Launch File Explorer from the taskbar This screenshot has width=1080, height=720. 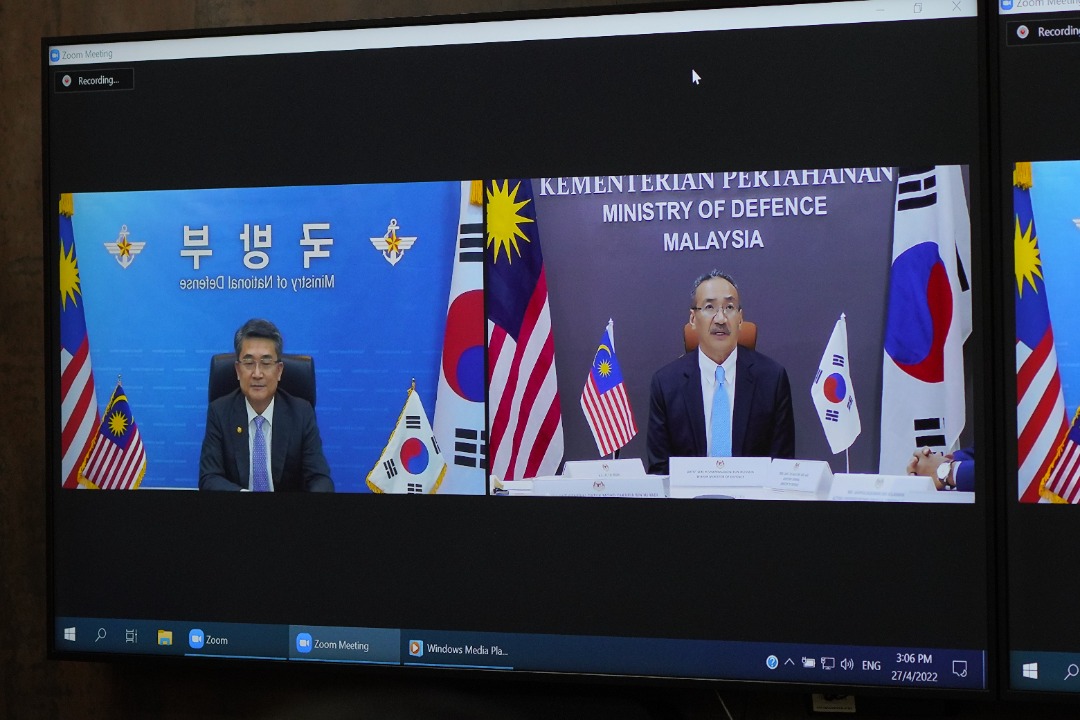[165, 637]
